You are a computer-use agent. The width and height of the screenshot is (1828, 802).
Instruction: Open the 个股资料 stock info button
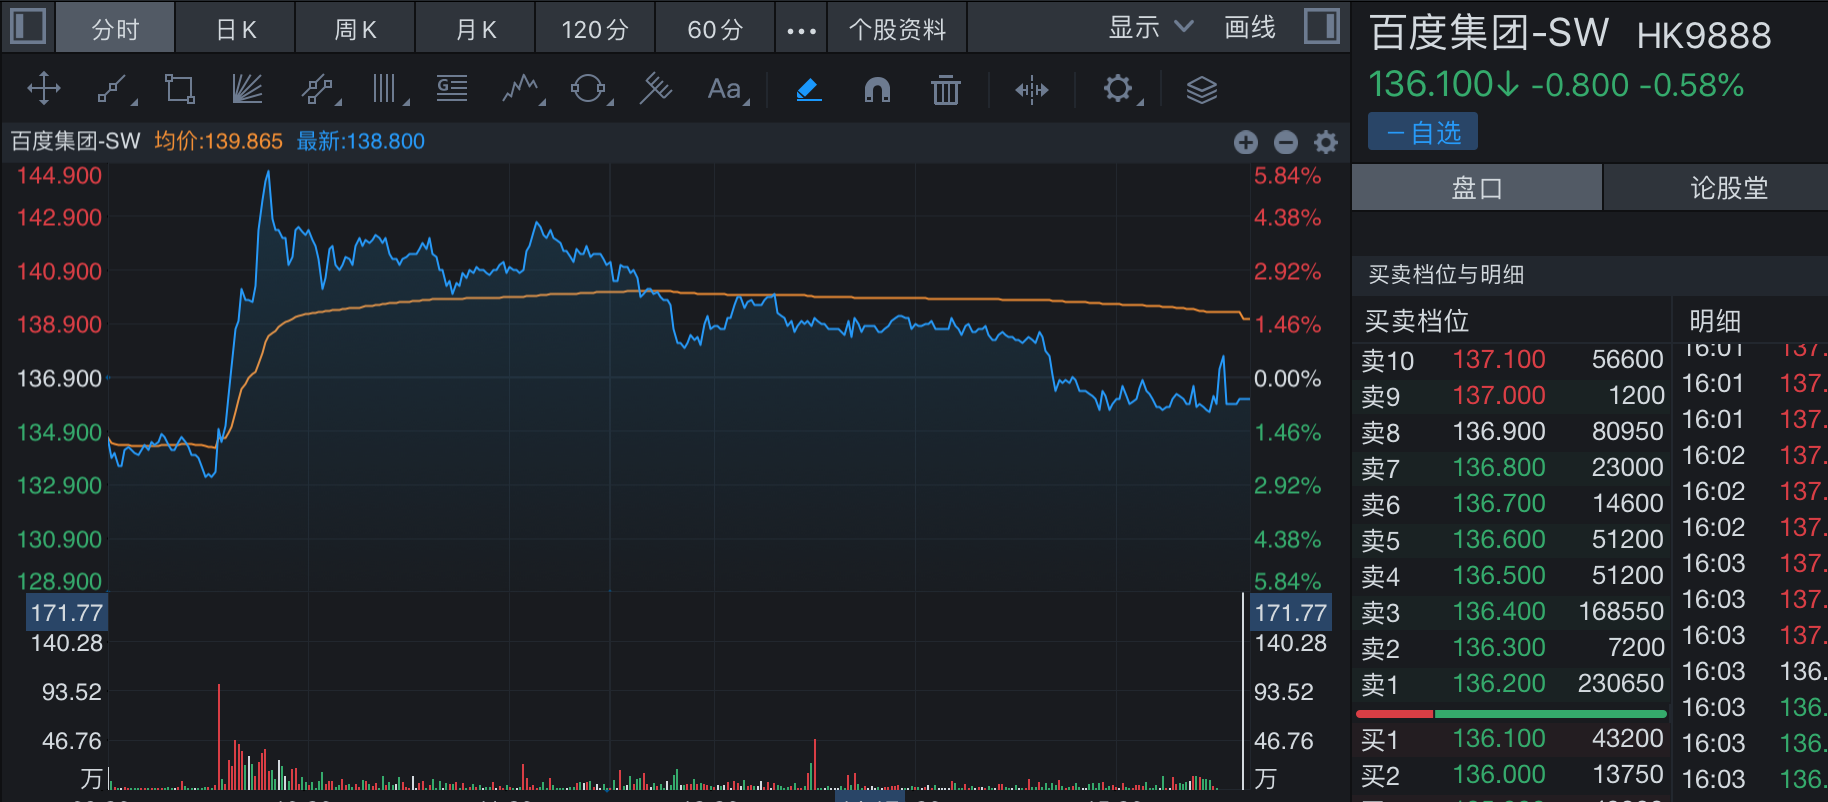[897, 30]
